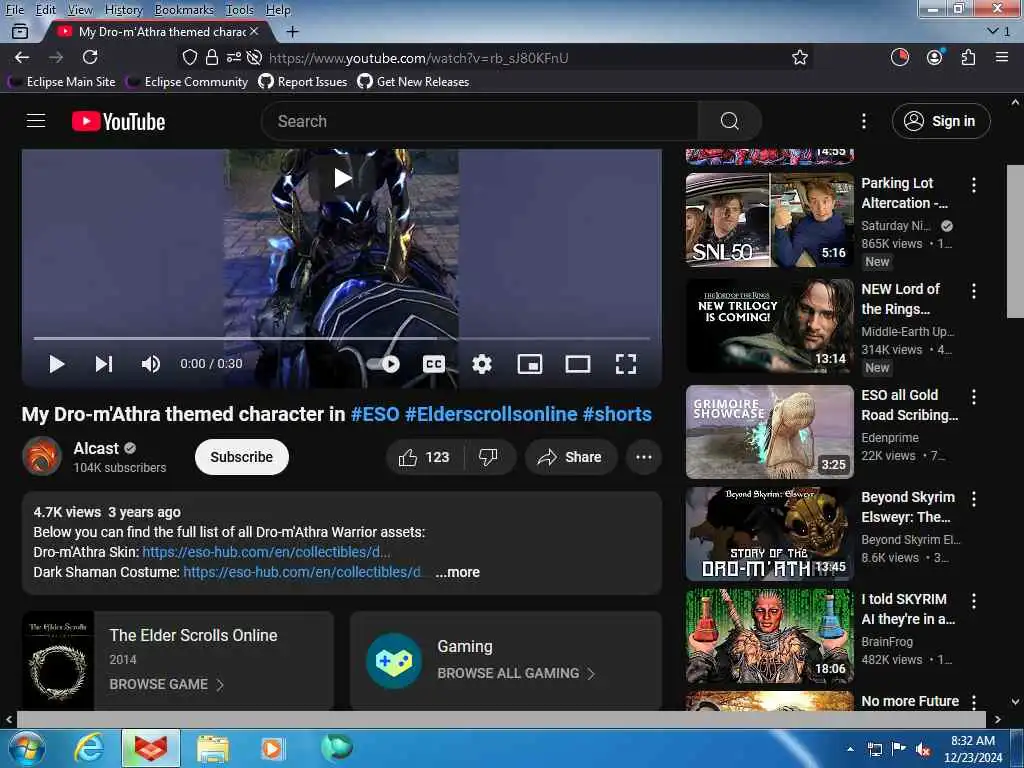Open more actions ellipsis under video
This screenshot has height=768, width=1024.
click(644, 457)
